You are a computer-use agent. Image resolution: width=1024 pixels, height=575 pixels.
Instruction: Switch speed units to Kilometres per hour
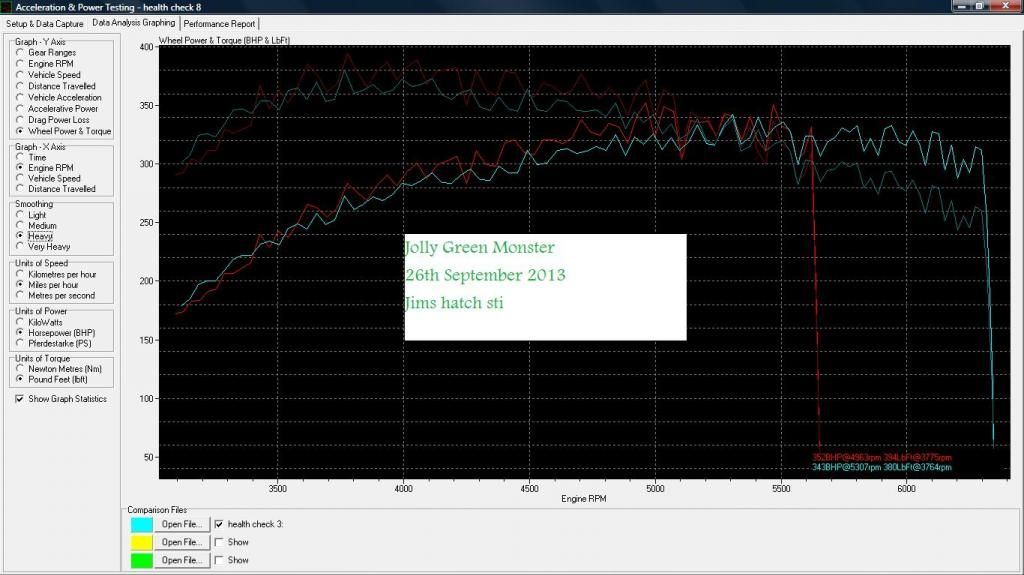20,274
